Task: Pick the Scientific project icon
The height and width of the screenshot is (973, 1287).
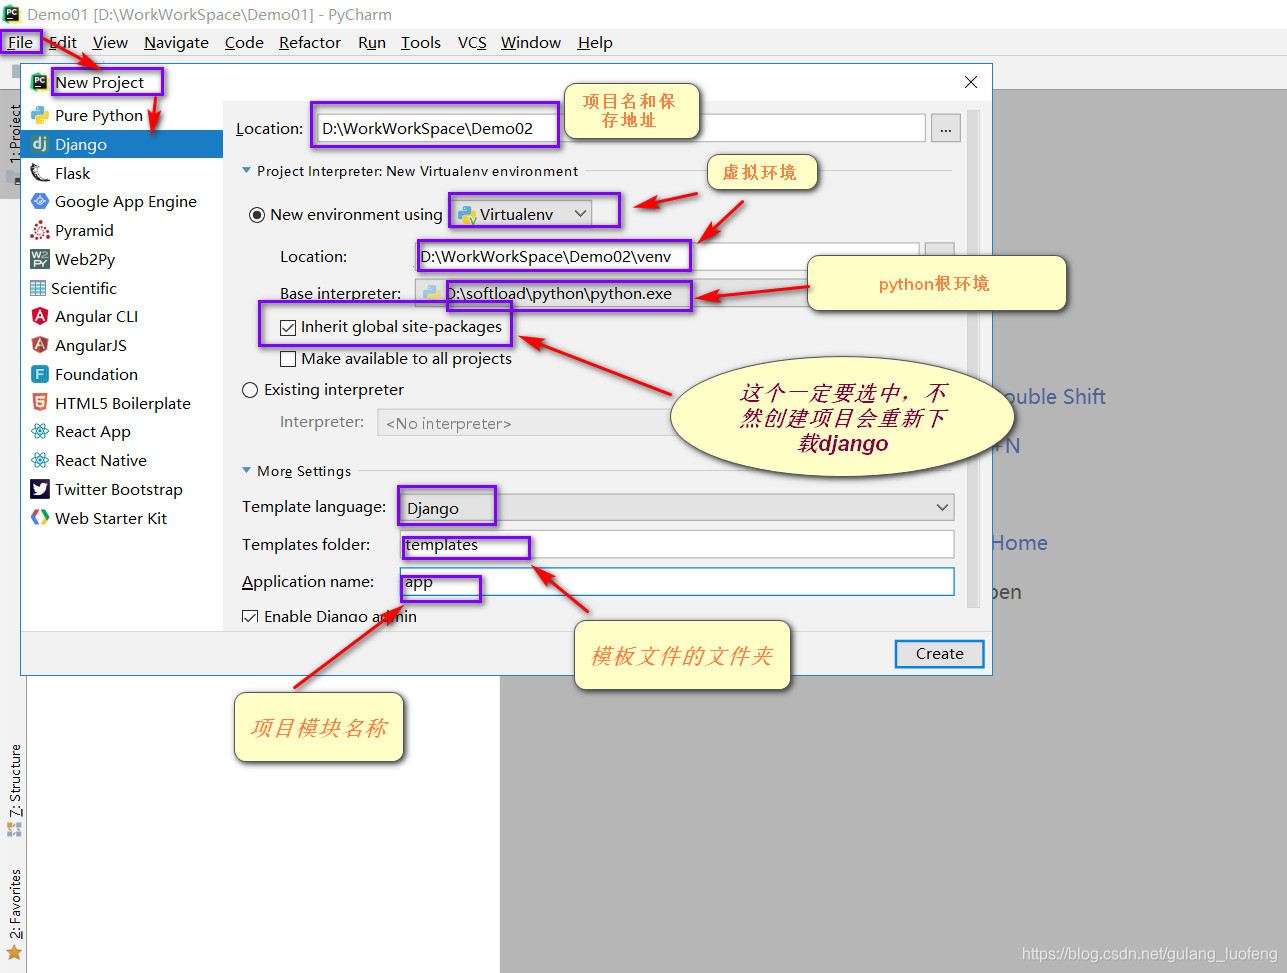Action: 38,288
